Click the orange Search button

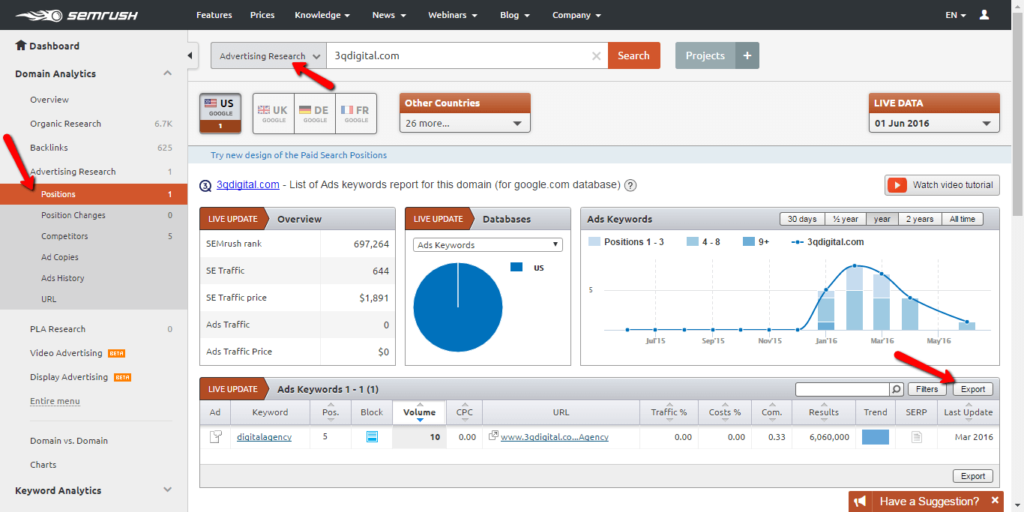point(633,56)
